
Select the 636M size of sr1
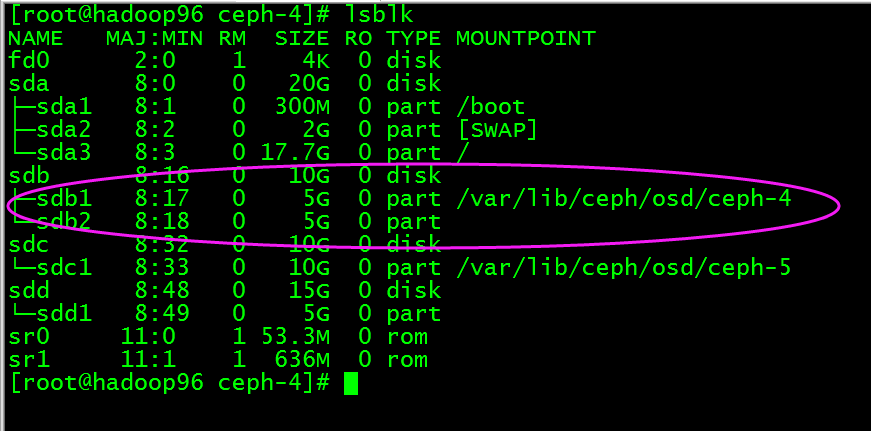[302, 360]
